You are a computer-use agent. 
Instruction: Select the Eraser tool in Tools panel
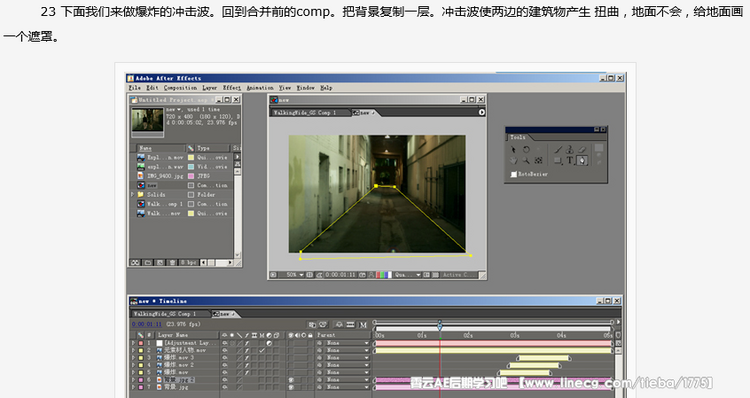[582, 150]
